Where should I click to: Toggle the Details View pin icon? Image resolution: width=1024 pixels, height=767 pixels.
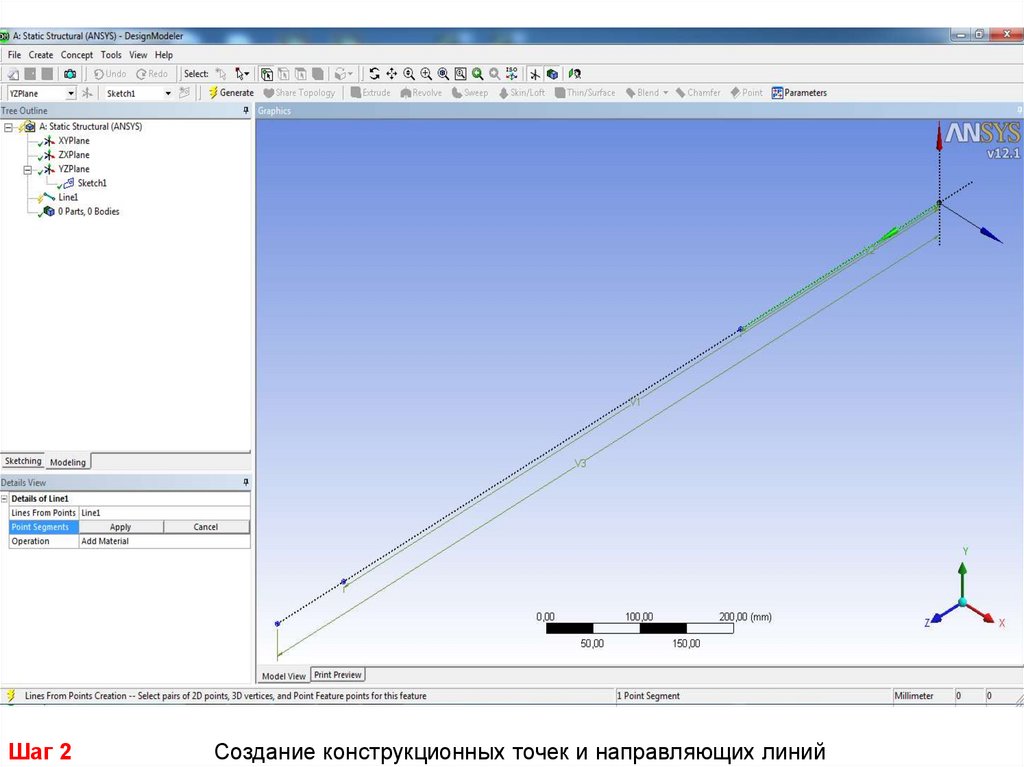pyautogui.click(x=246, y=482)
